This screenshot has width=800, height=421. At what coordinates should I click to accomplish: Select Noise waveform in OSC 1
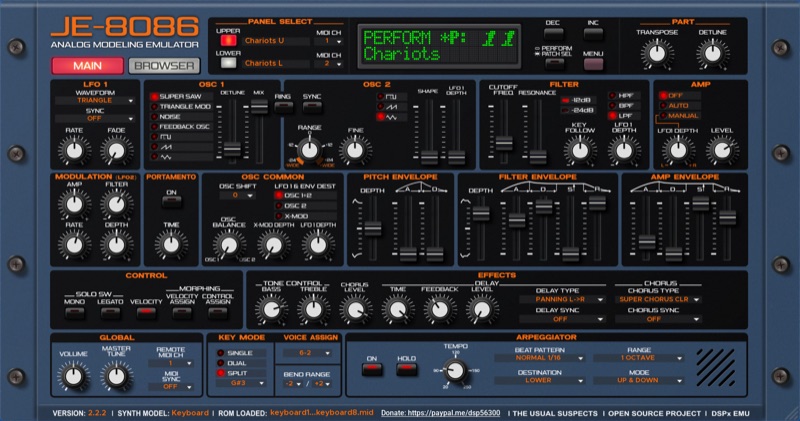[x=181, y=117]
